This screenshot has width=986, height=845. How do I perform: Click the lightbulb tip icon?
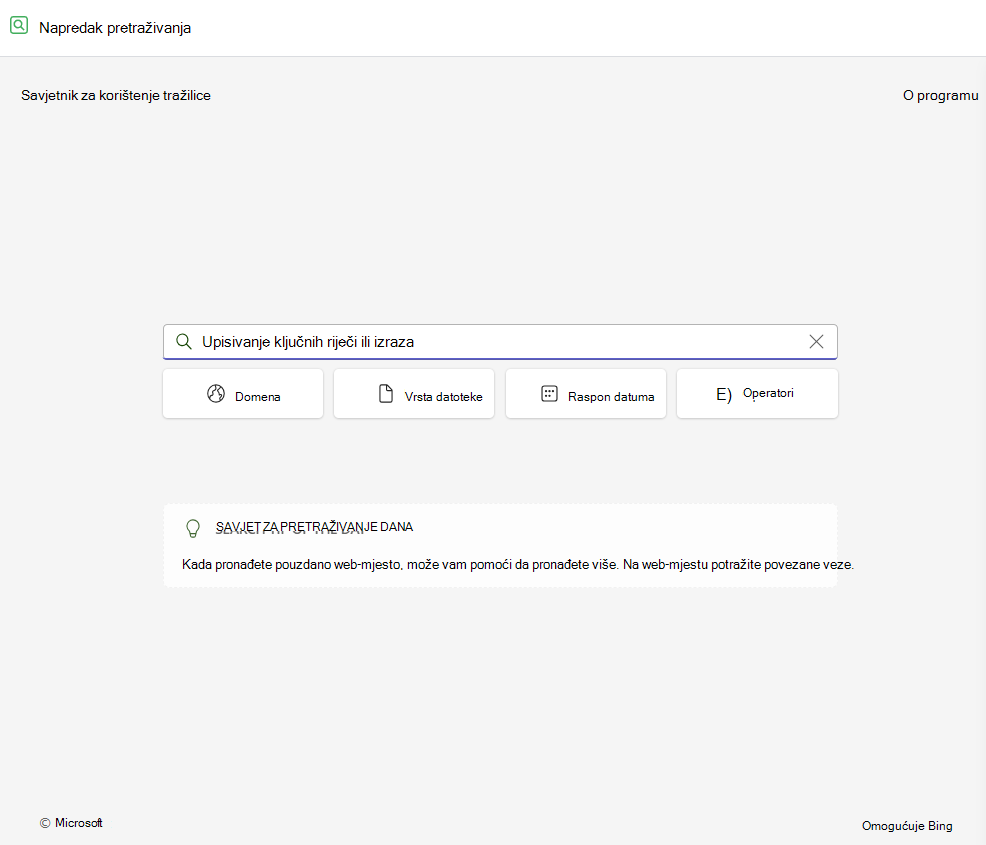coord(193,528)
